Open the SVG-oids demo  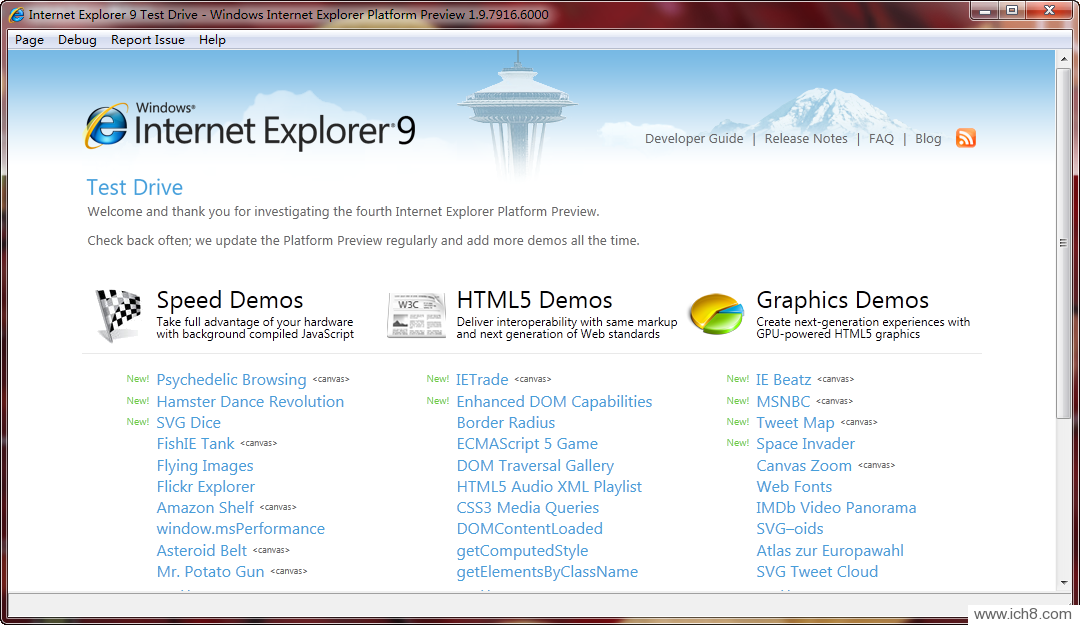790,529
